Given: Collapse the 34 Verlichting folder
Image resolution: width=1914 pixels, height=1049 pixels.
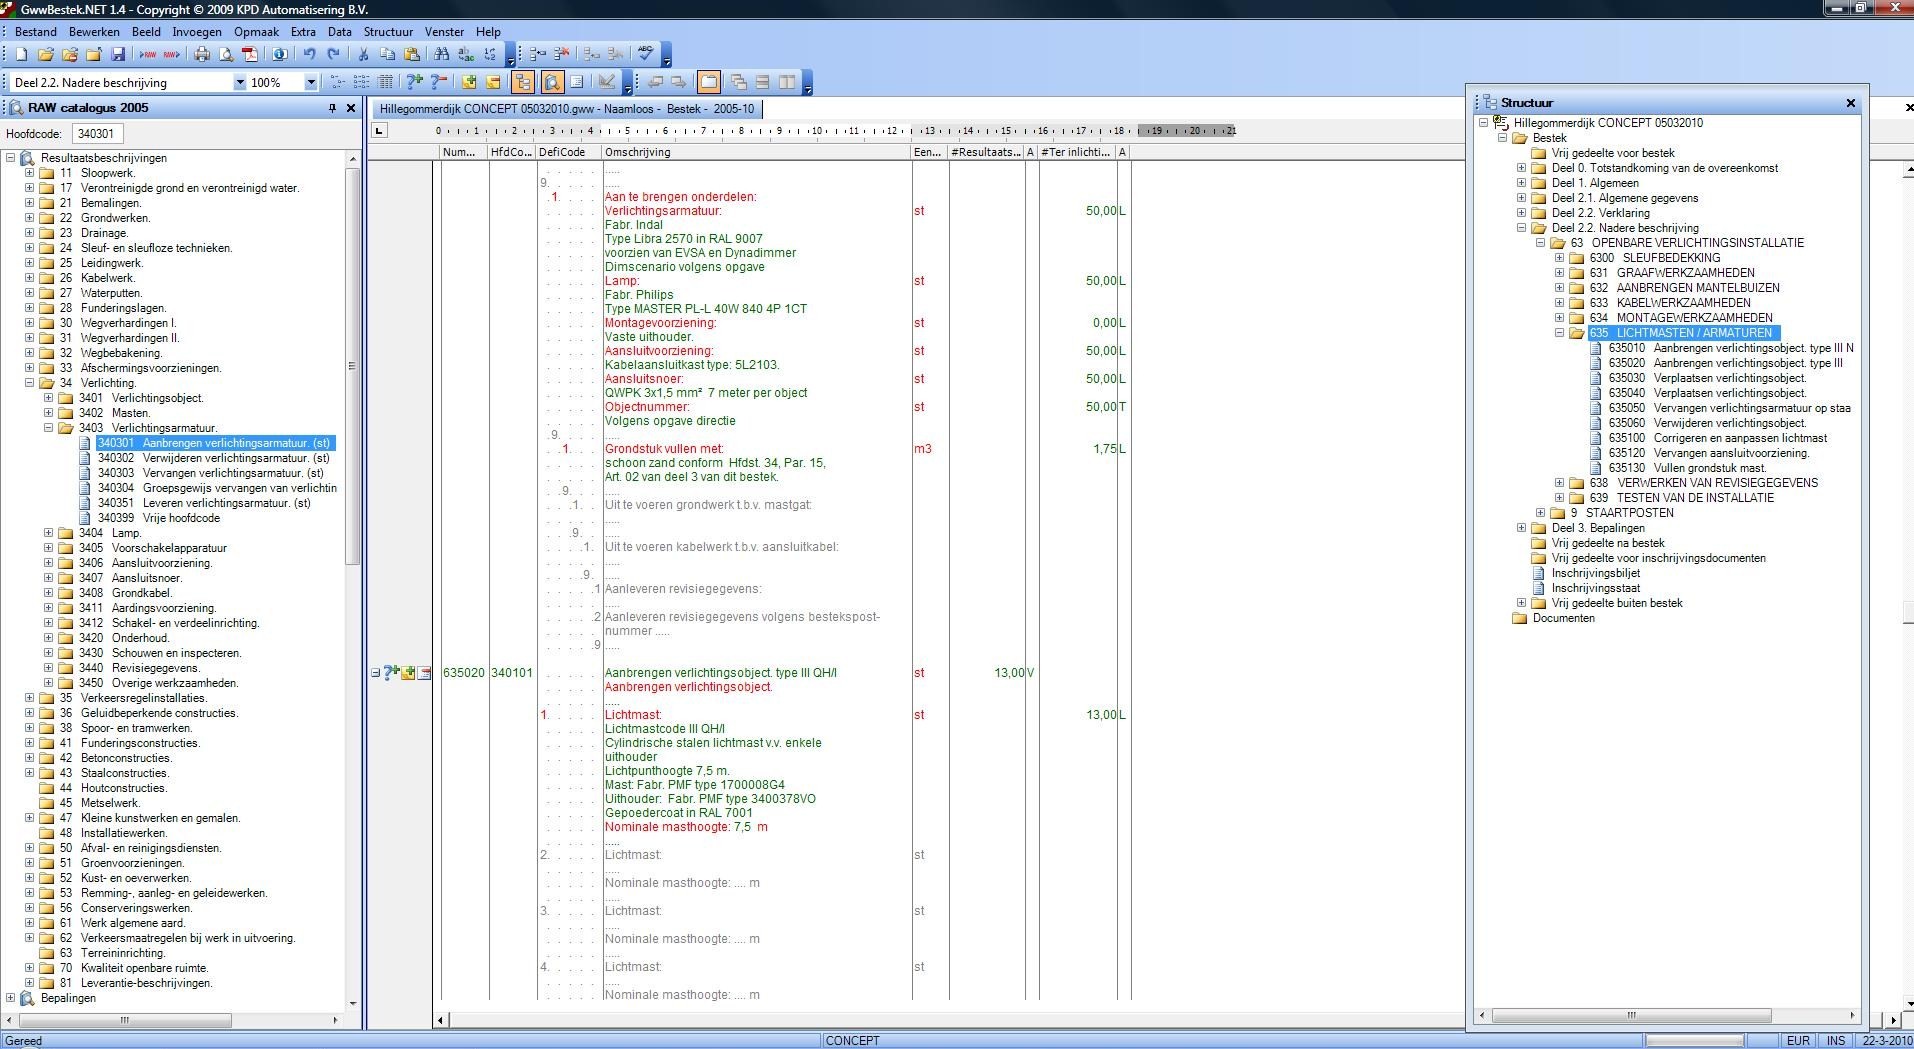Looking at the screenshot, I should (29, 383).
